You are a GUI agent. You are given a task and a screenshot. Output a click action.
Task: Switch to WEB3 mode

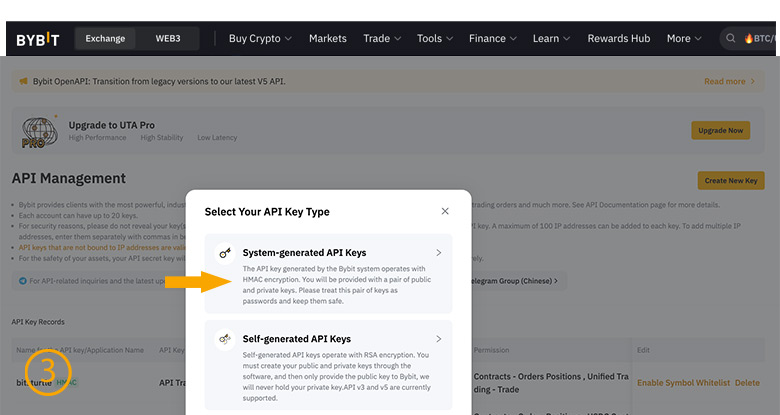pyautogui.click(x=168, y=38)
